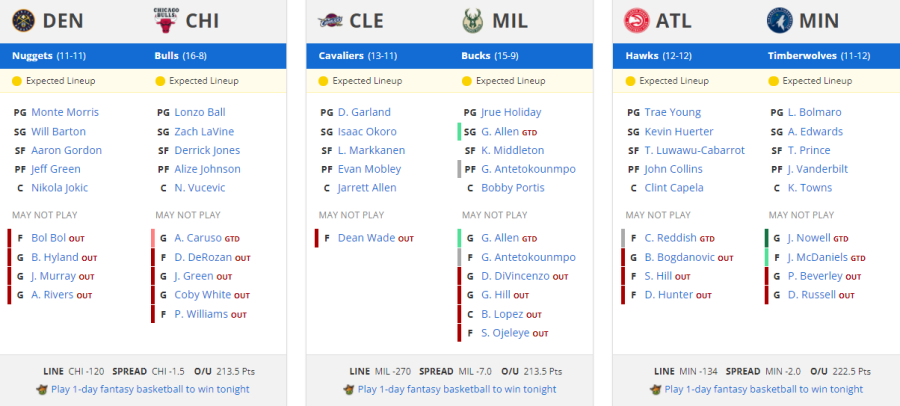Click the Bucks team name in blue header

(475, 56)
